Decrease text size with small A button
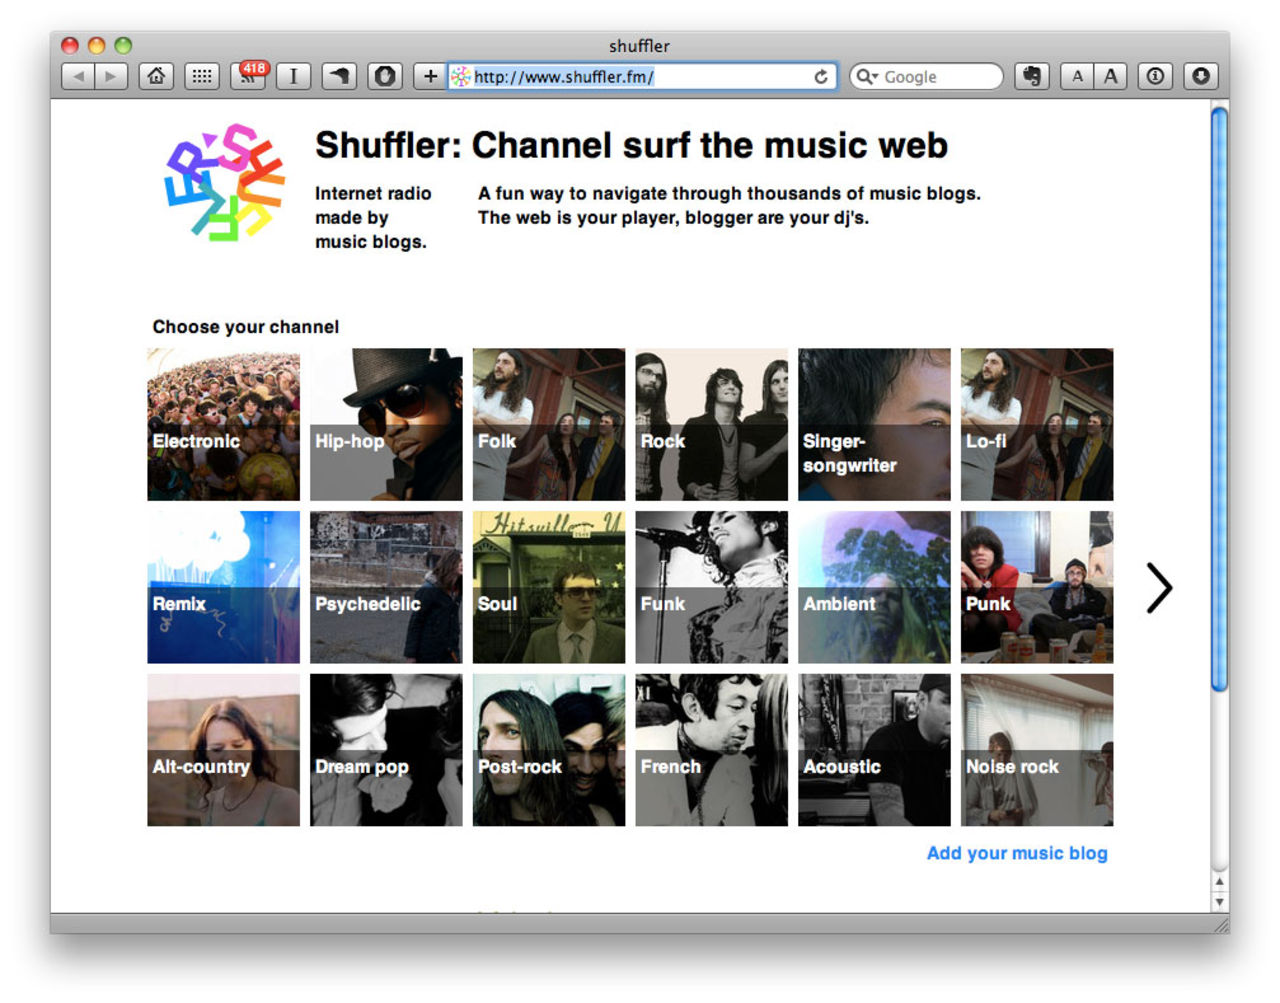 pos(1077,76)
